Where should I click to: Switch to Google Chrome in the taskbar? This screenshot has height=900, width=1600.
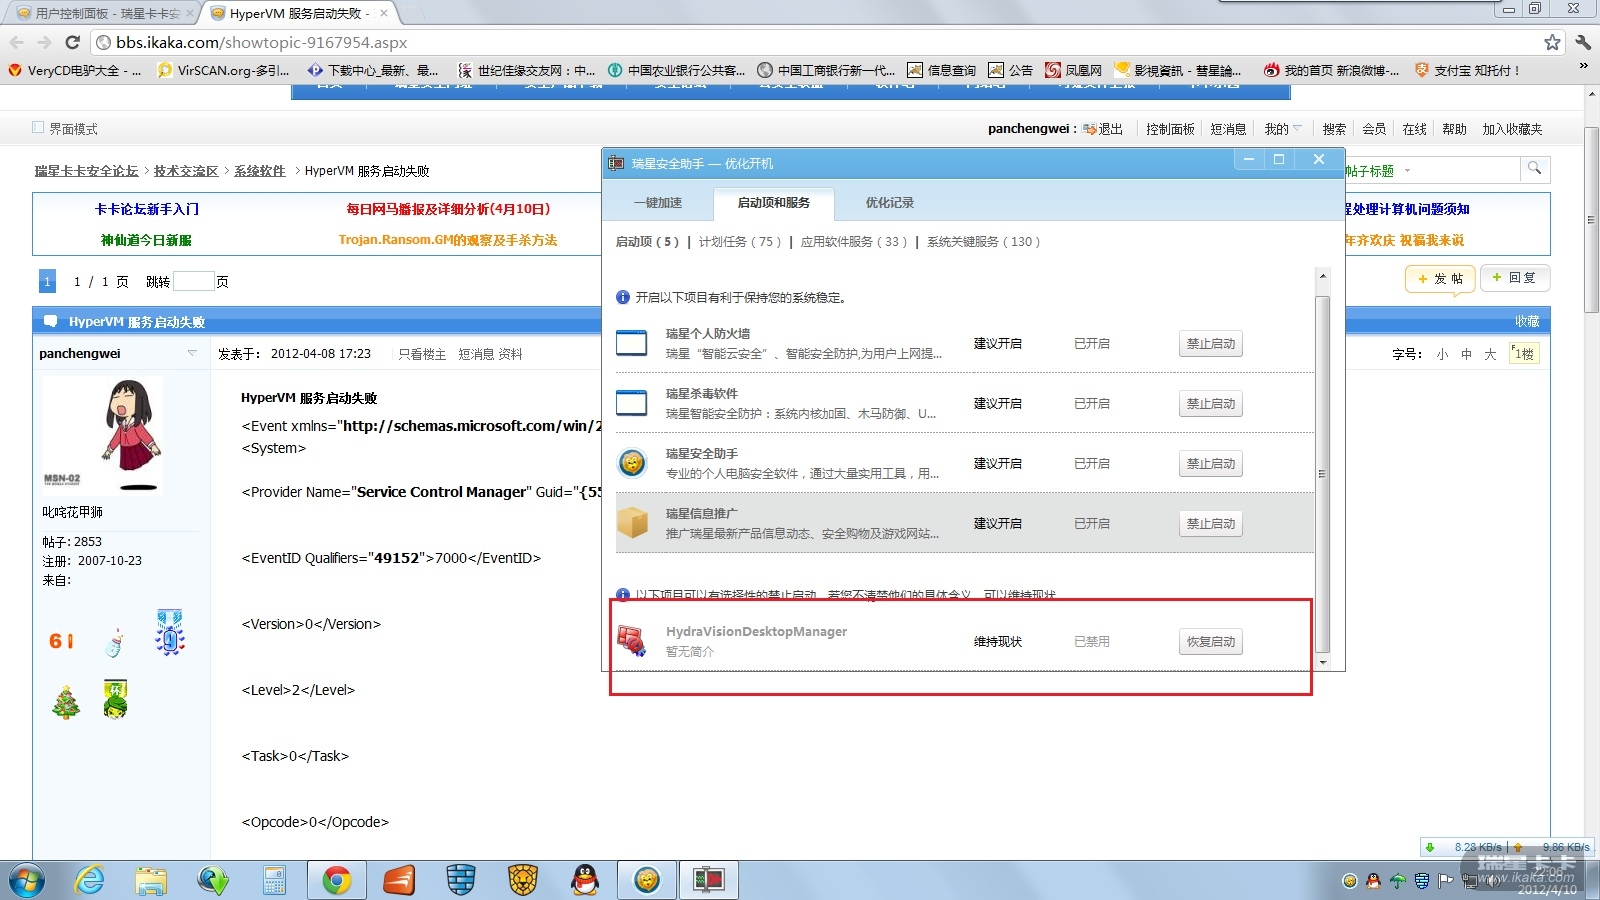point(337,880)
